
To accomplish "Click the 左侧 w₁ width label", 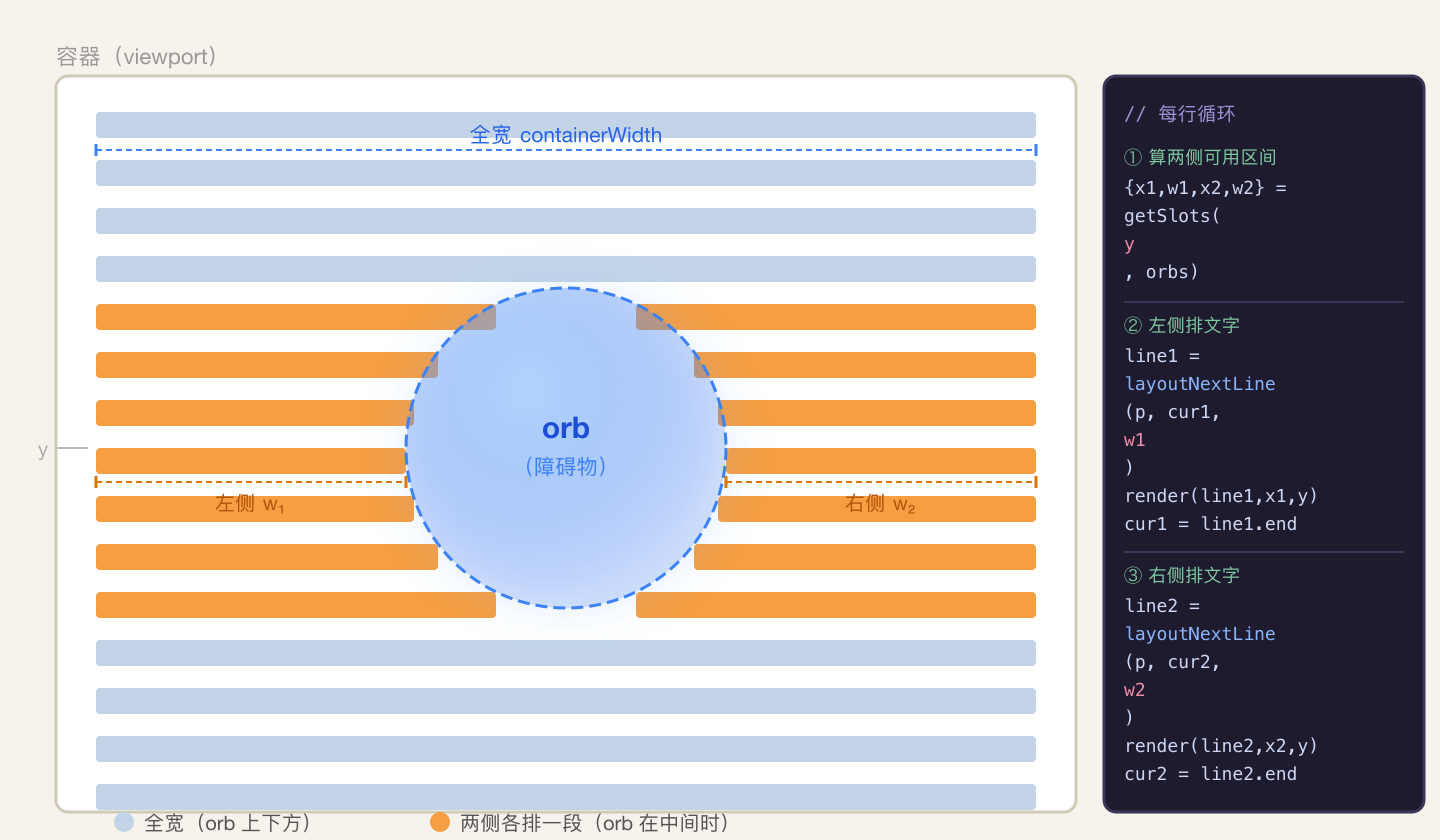I will [250, 504].
